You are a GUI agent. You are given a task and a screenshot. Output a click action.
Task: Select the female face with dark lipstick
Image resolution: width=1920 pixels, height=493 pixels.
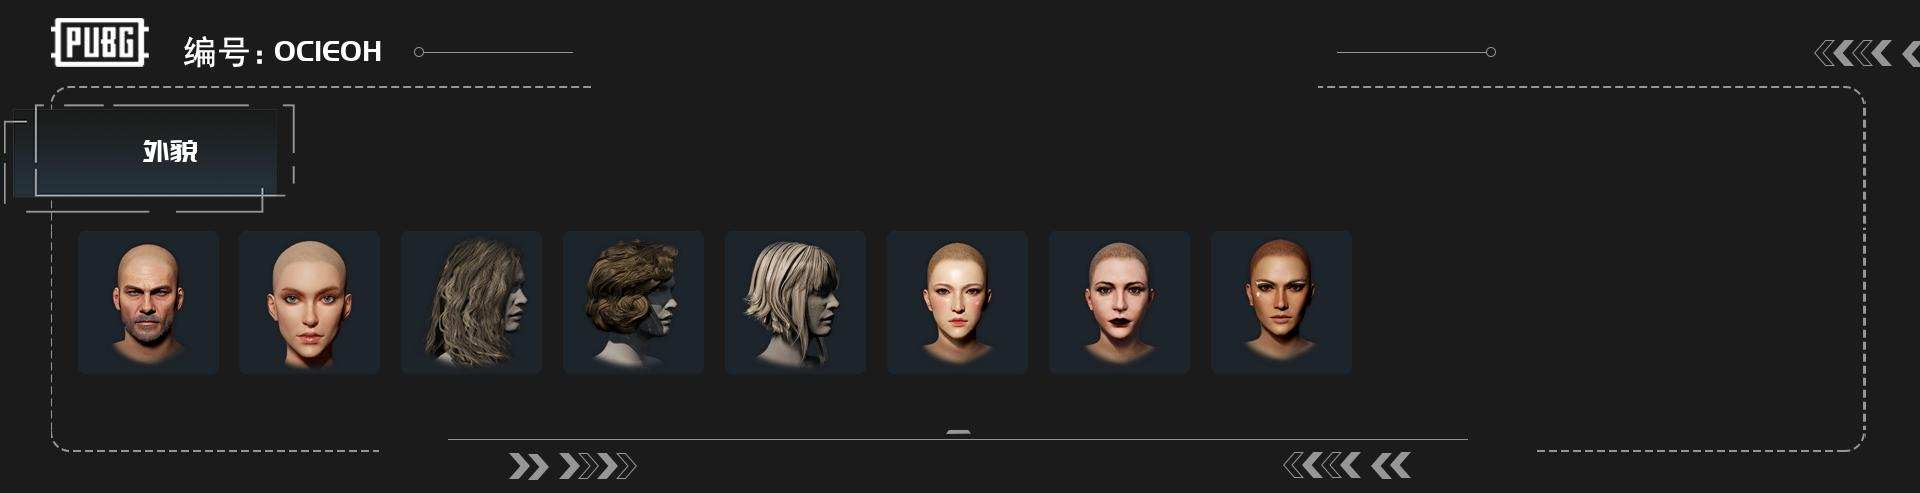pyautogui.click(x=1119, y=302)
